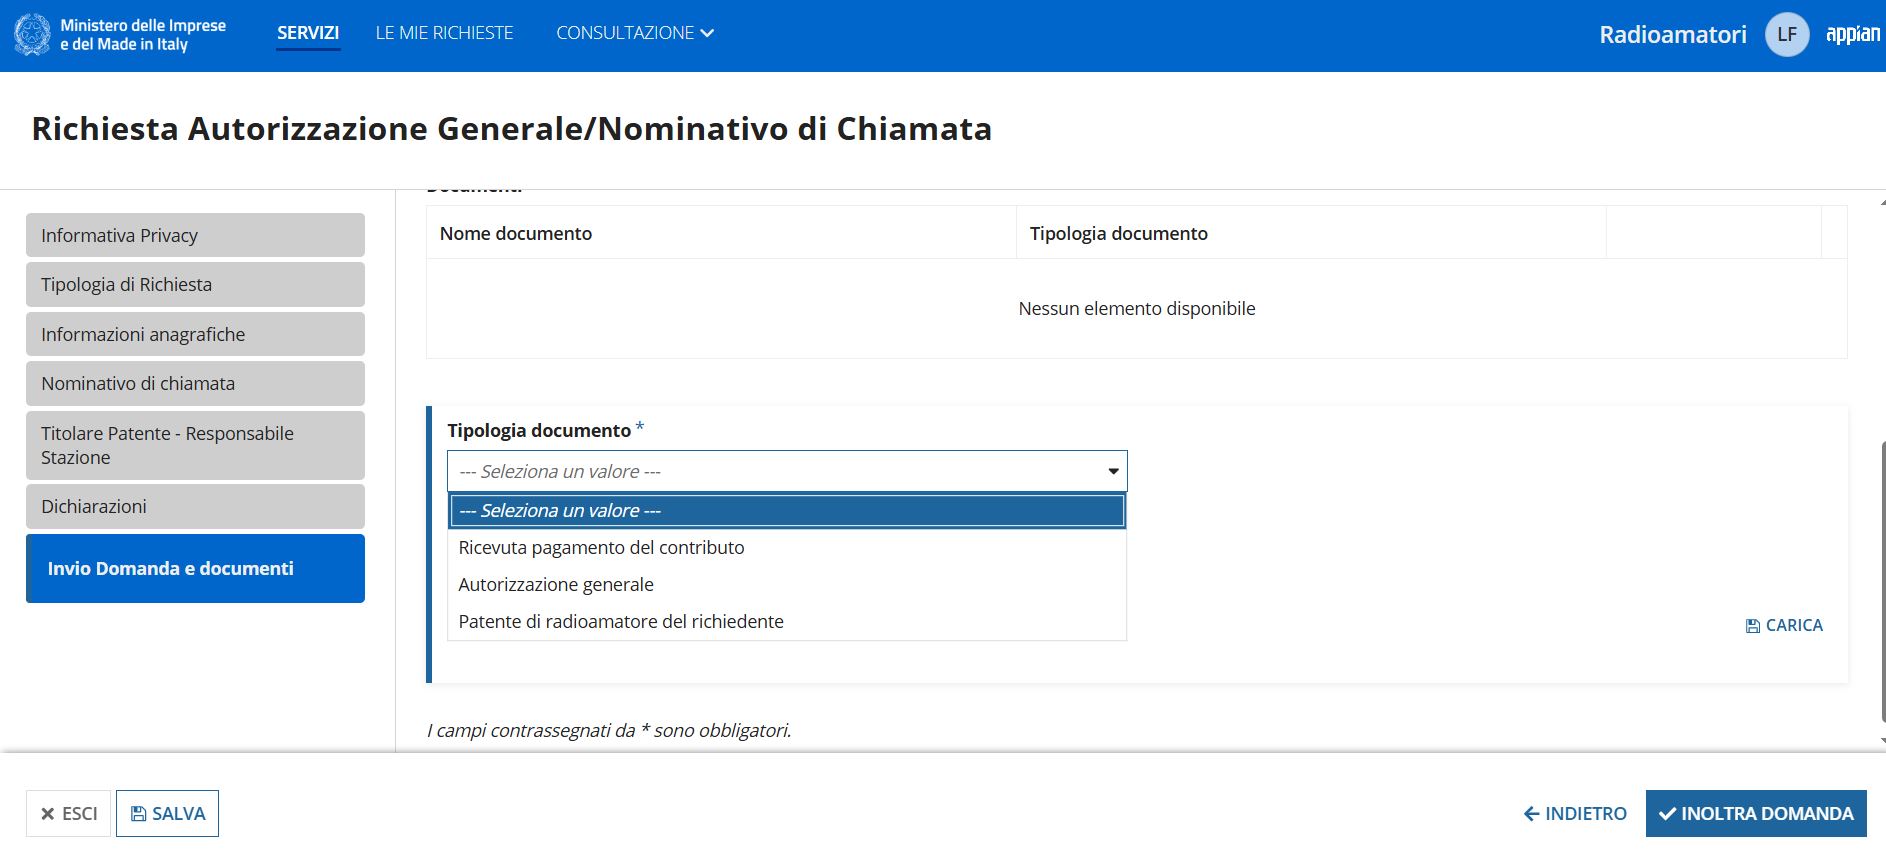Submit with INOLTRA DOMANDA button
This screenshot has width=1886, height=866.
click(1756, 814)
